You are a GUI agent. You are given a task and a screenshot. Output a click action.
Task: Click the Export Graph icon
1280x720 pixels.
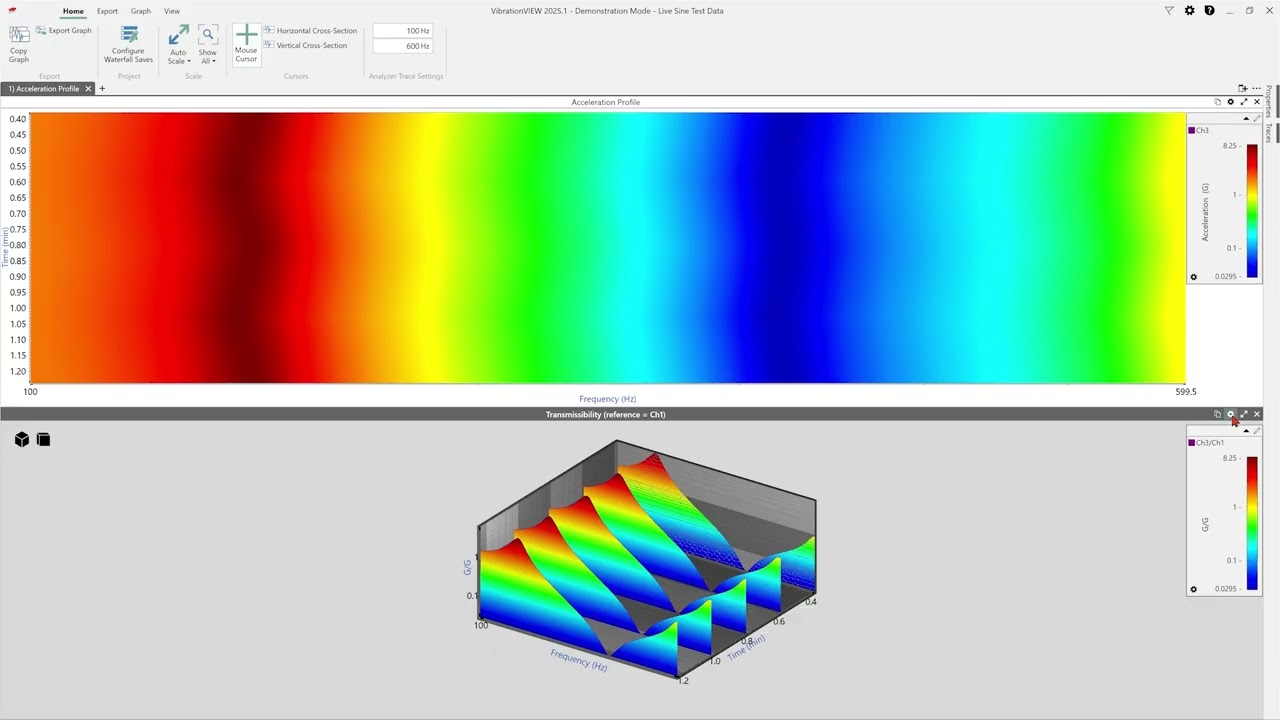[x=40, y=31]
